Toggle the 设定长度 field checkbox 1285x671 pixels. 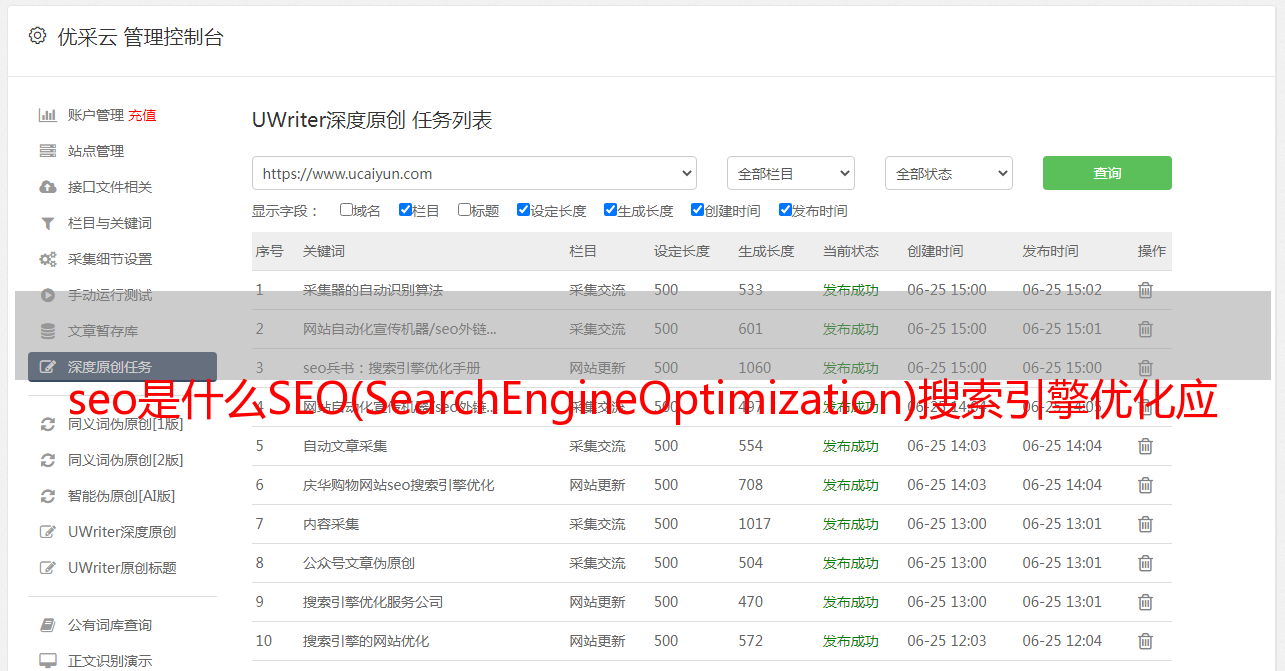523,210
